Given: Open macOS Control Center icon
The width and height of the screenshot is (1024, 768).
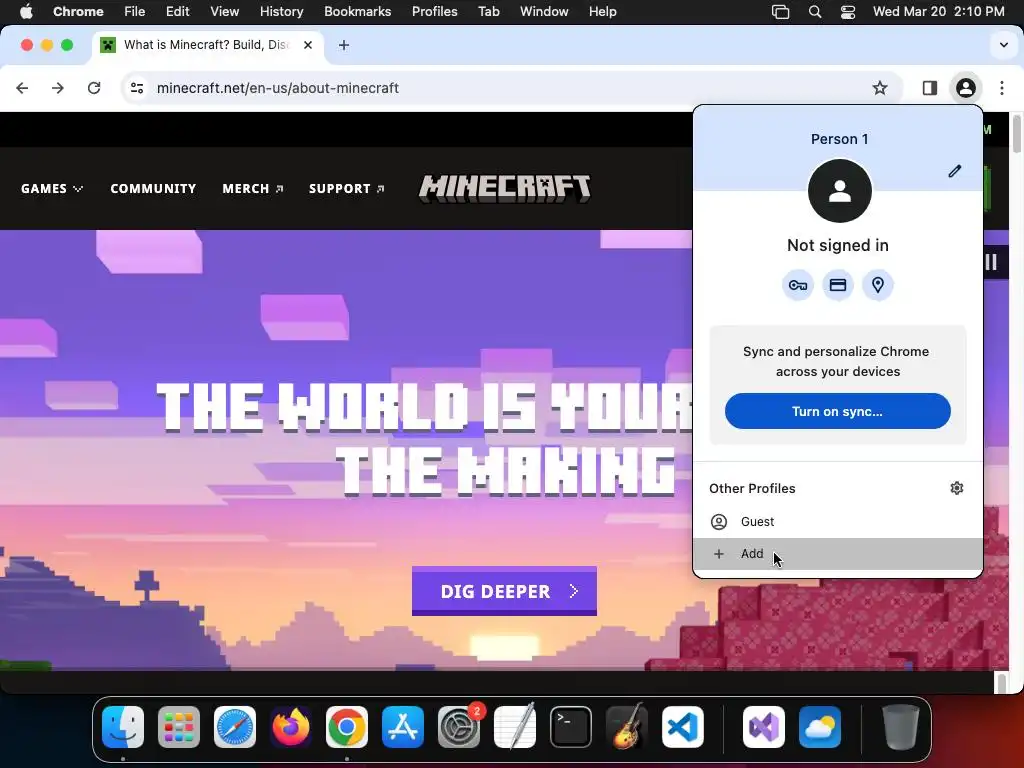Looking at the screenshot, I should tap(848, 12).
